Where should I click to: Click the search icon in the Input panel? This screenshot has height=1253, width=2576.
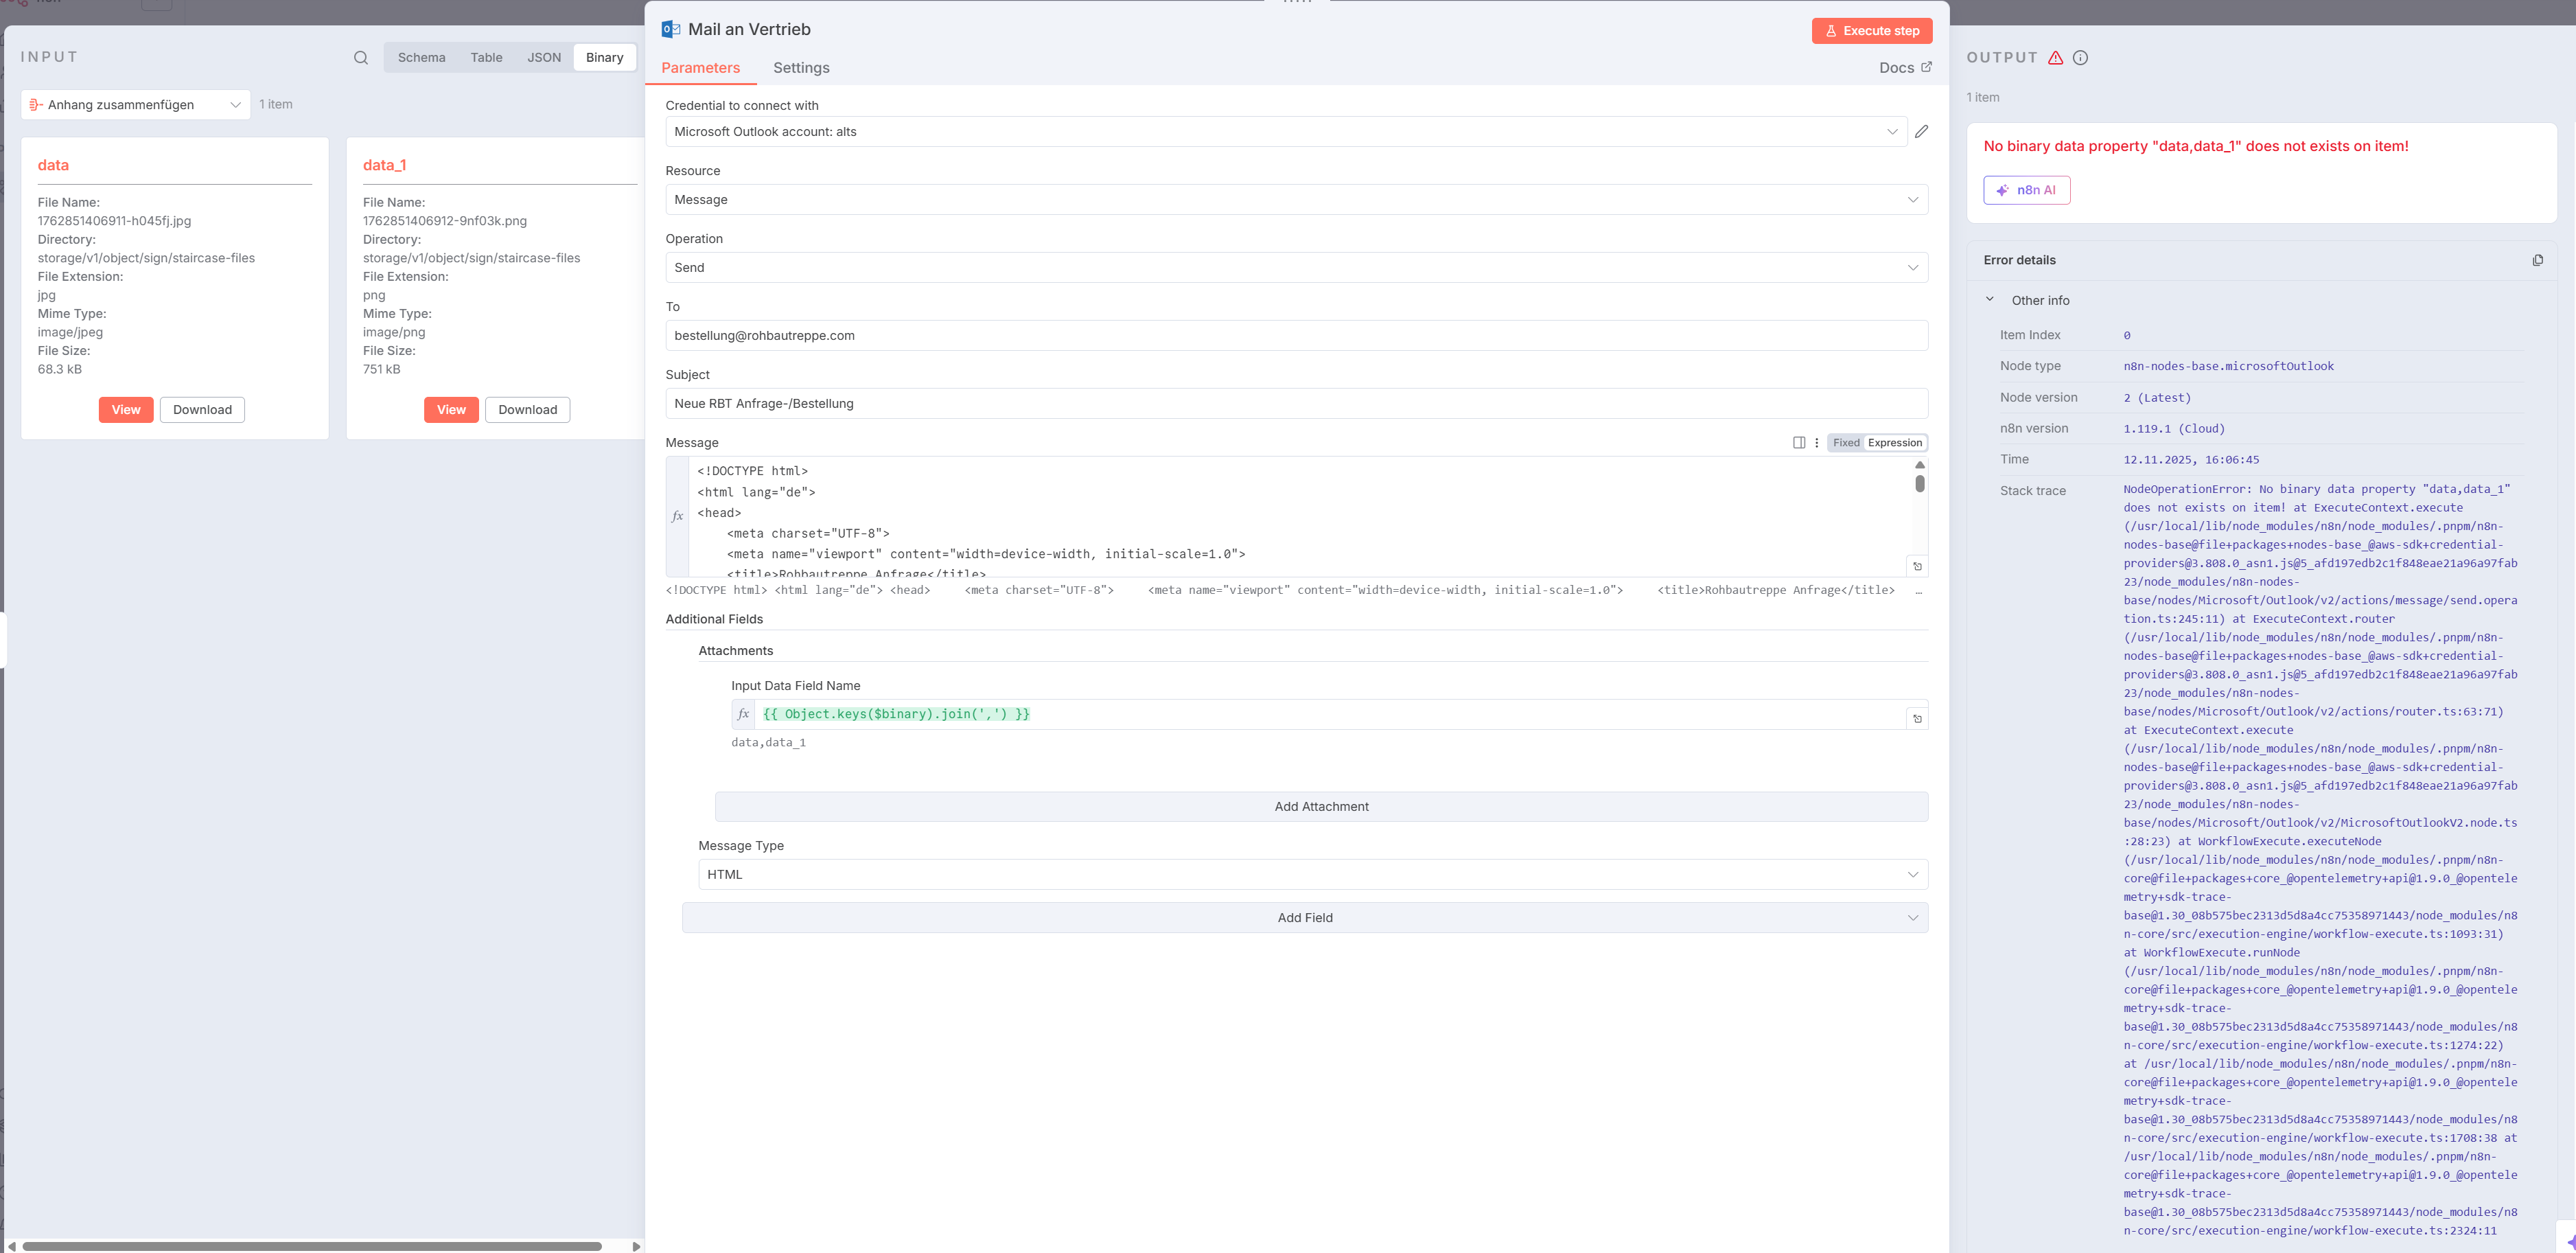(361, 58)
